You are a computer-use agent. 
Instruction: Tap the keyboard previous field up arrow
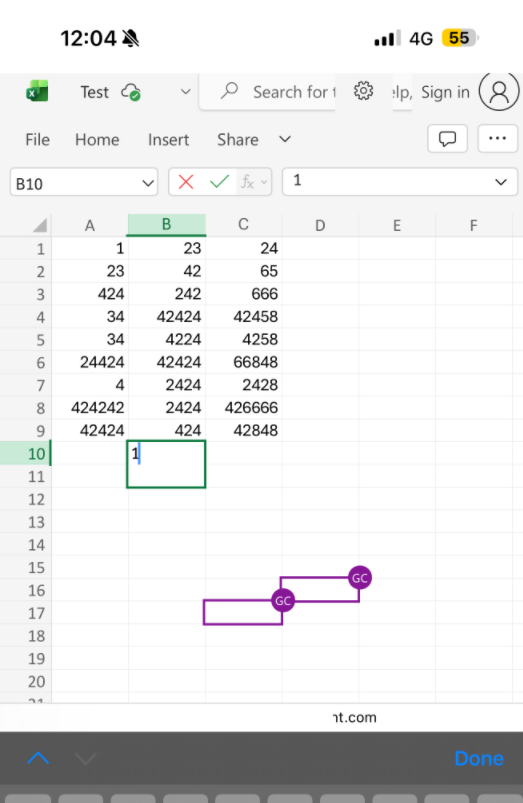coord(38,758)
